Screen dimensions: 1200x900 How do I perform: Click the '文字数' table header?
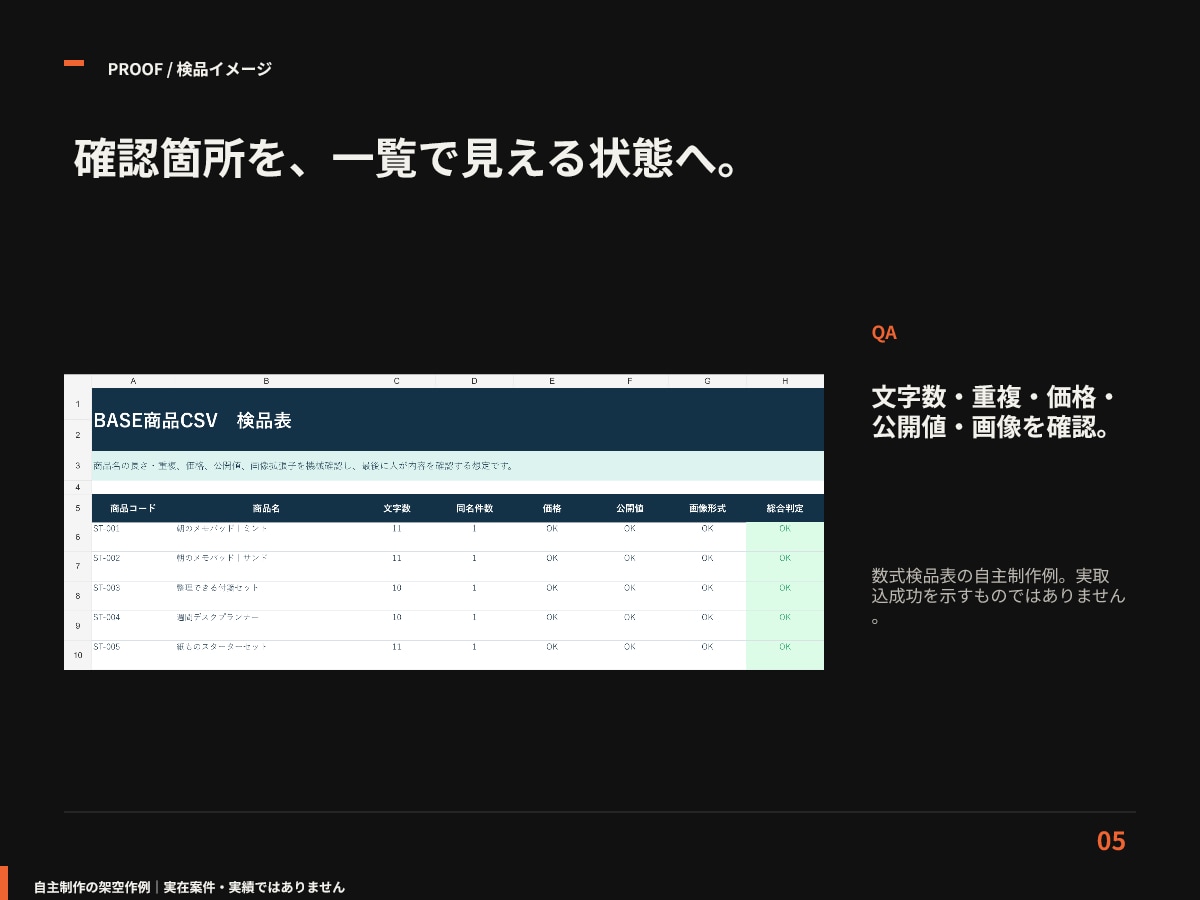pos(397,508)
